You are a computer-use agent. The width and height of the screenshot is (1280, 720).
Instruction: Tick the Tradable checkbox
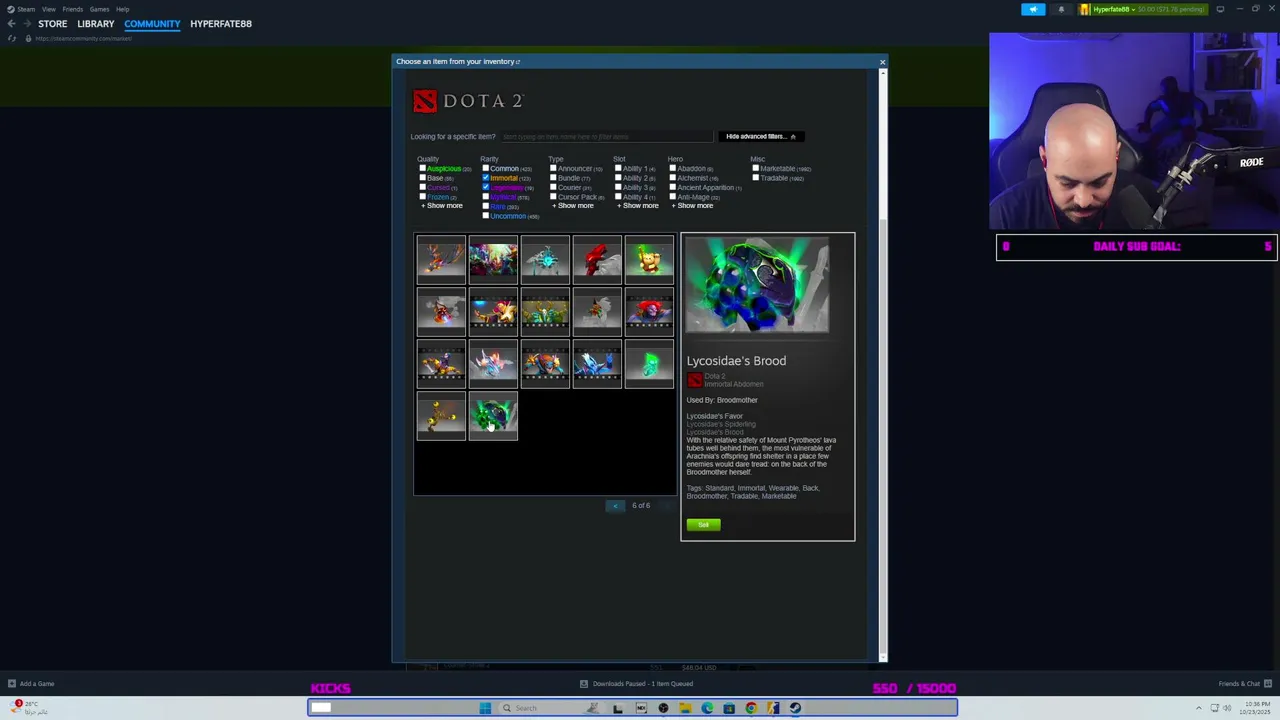(756, 178)
